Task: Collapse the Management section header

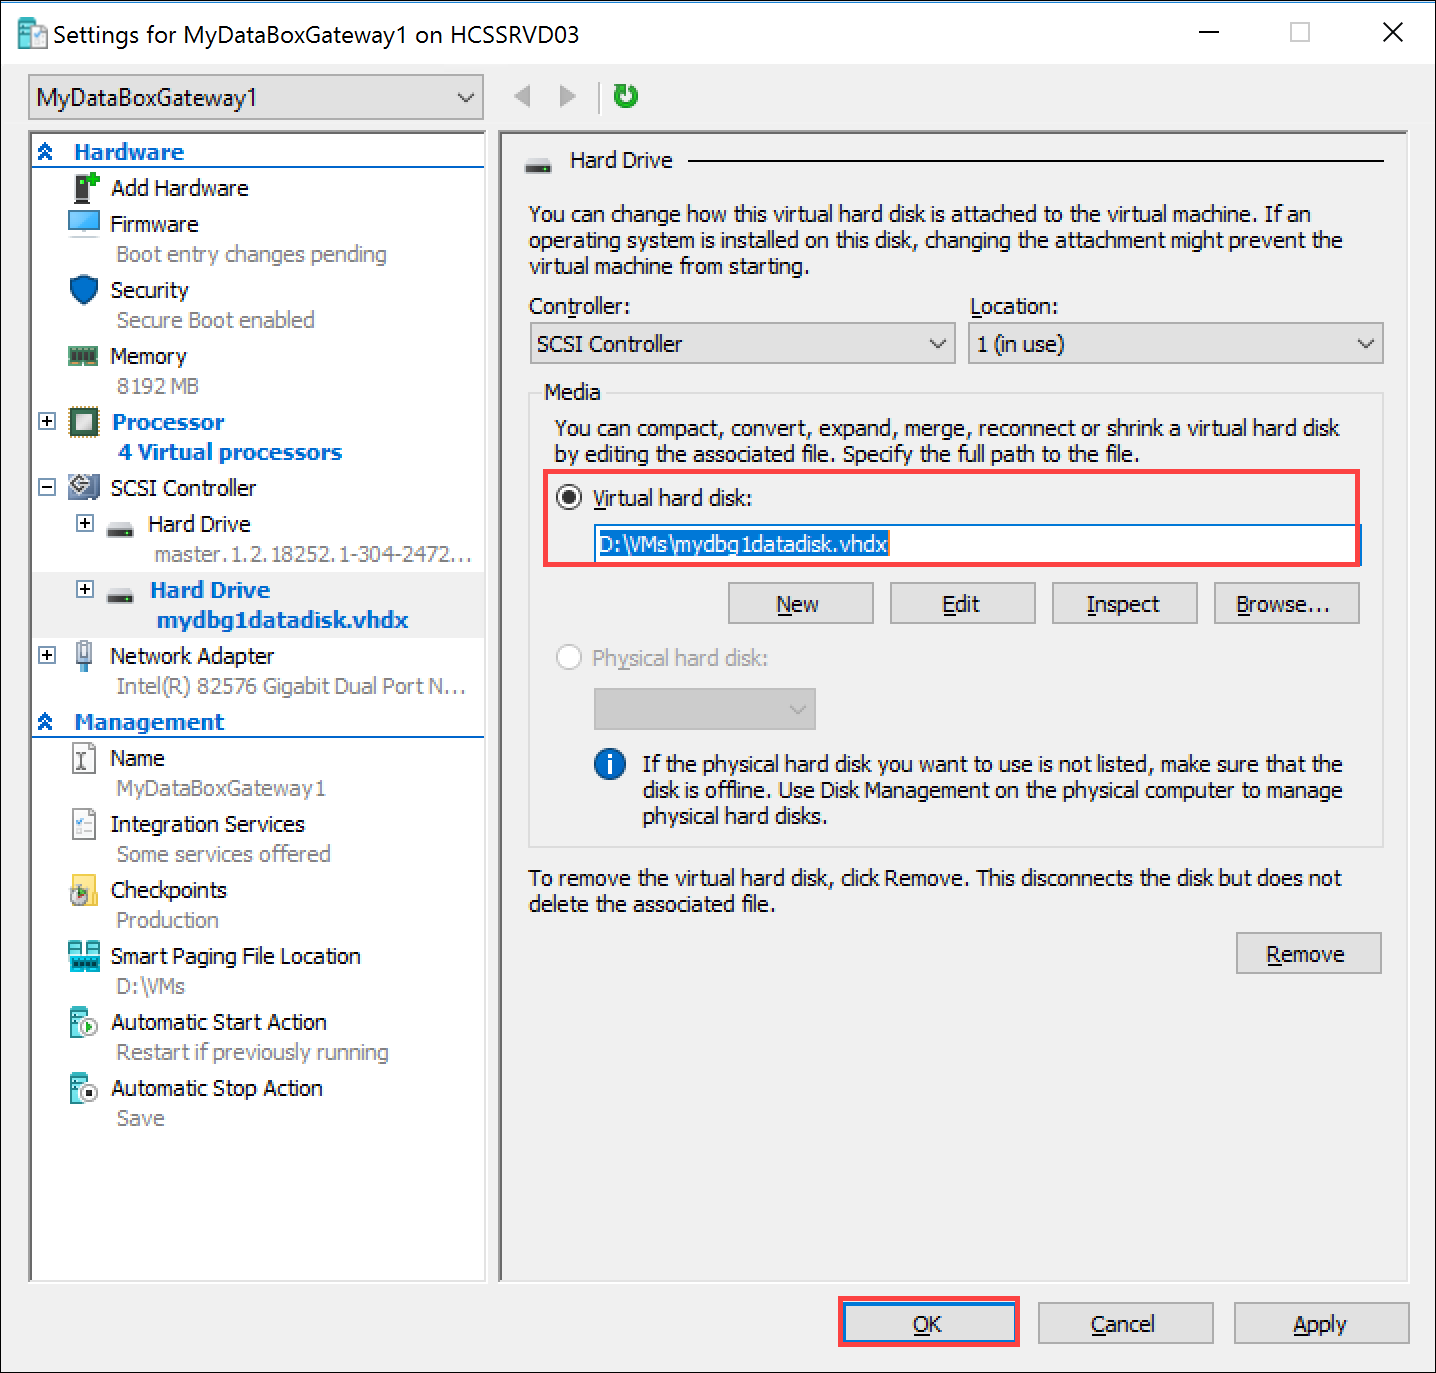Action: pyautogui.click(x=46, y=722)
